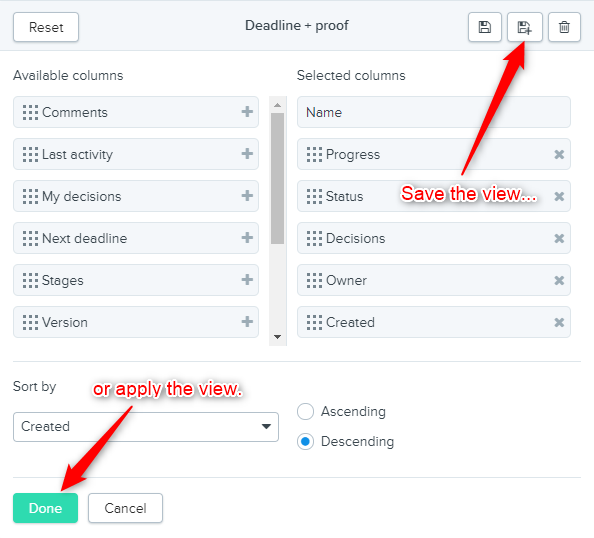Remove the Owner column with its X
Screen dimensions: 594x538
point(559,281)
